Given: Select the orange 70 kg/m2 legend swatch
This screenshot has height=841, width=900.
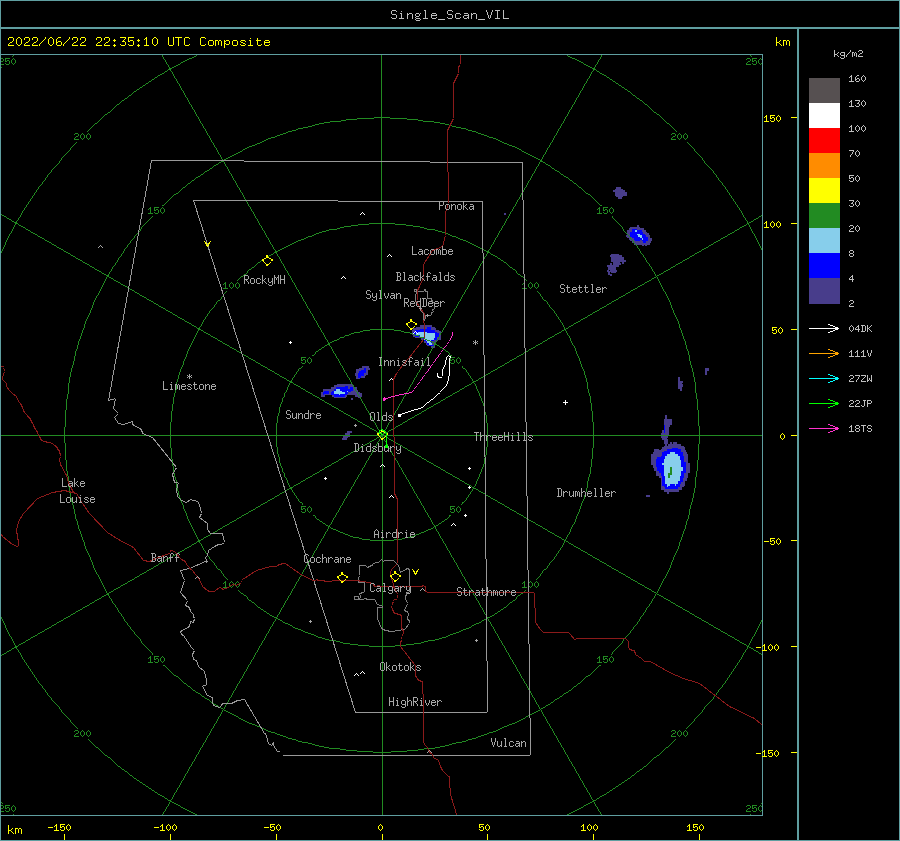Looking at the screenshot, I should click(824, 165).
